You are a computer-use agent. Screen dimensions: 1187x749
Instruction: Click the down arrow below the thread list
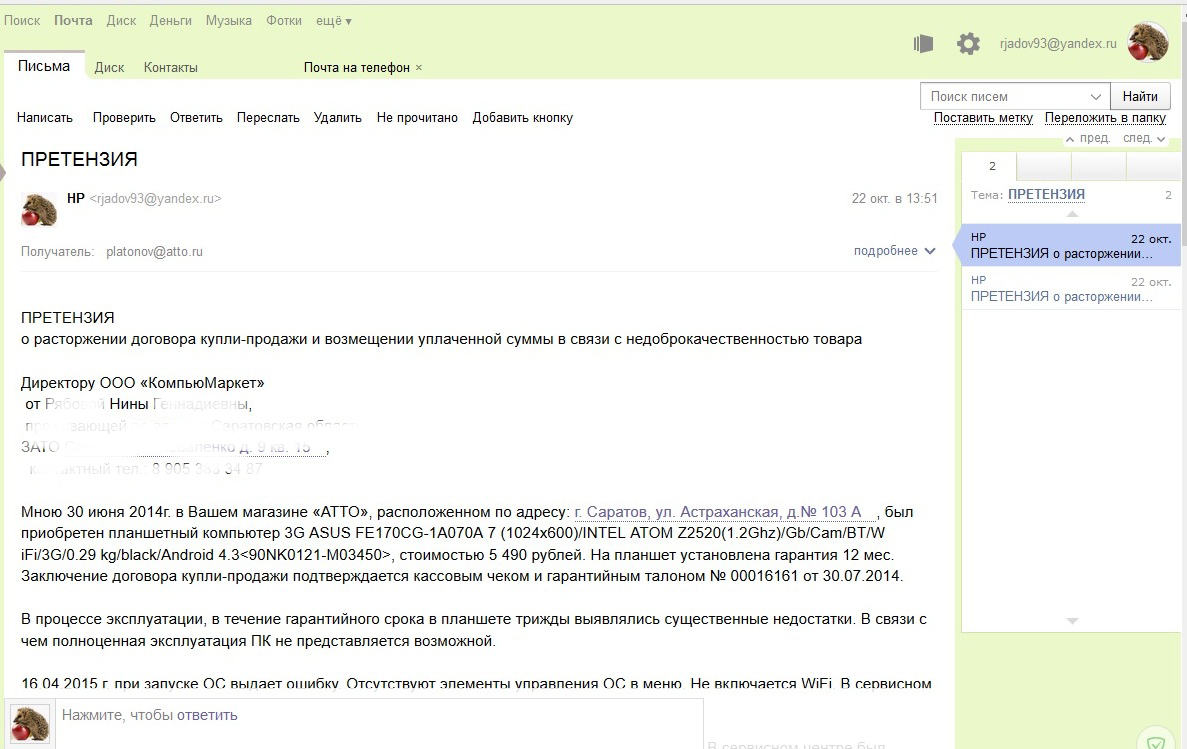1071,621
